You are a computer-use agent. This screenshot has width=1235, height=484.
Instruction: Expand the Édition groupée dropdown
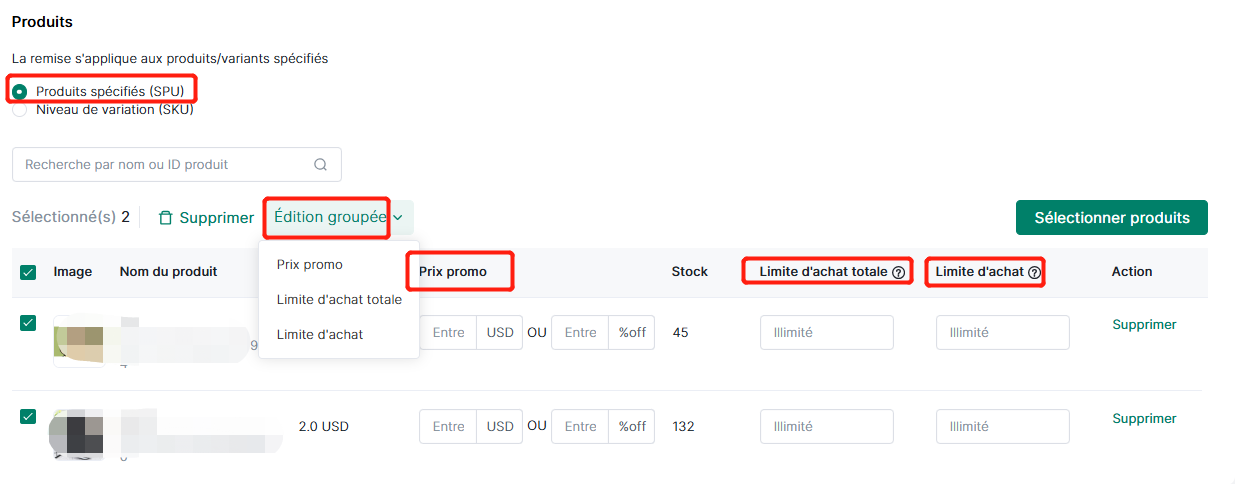[338, 217]
